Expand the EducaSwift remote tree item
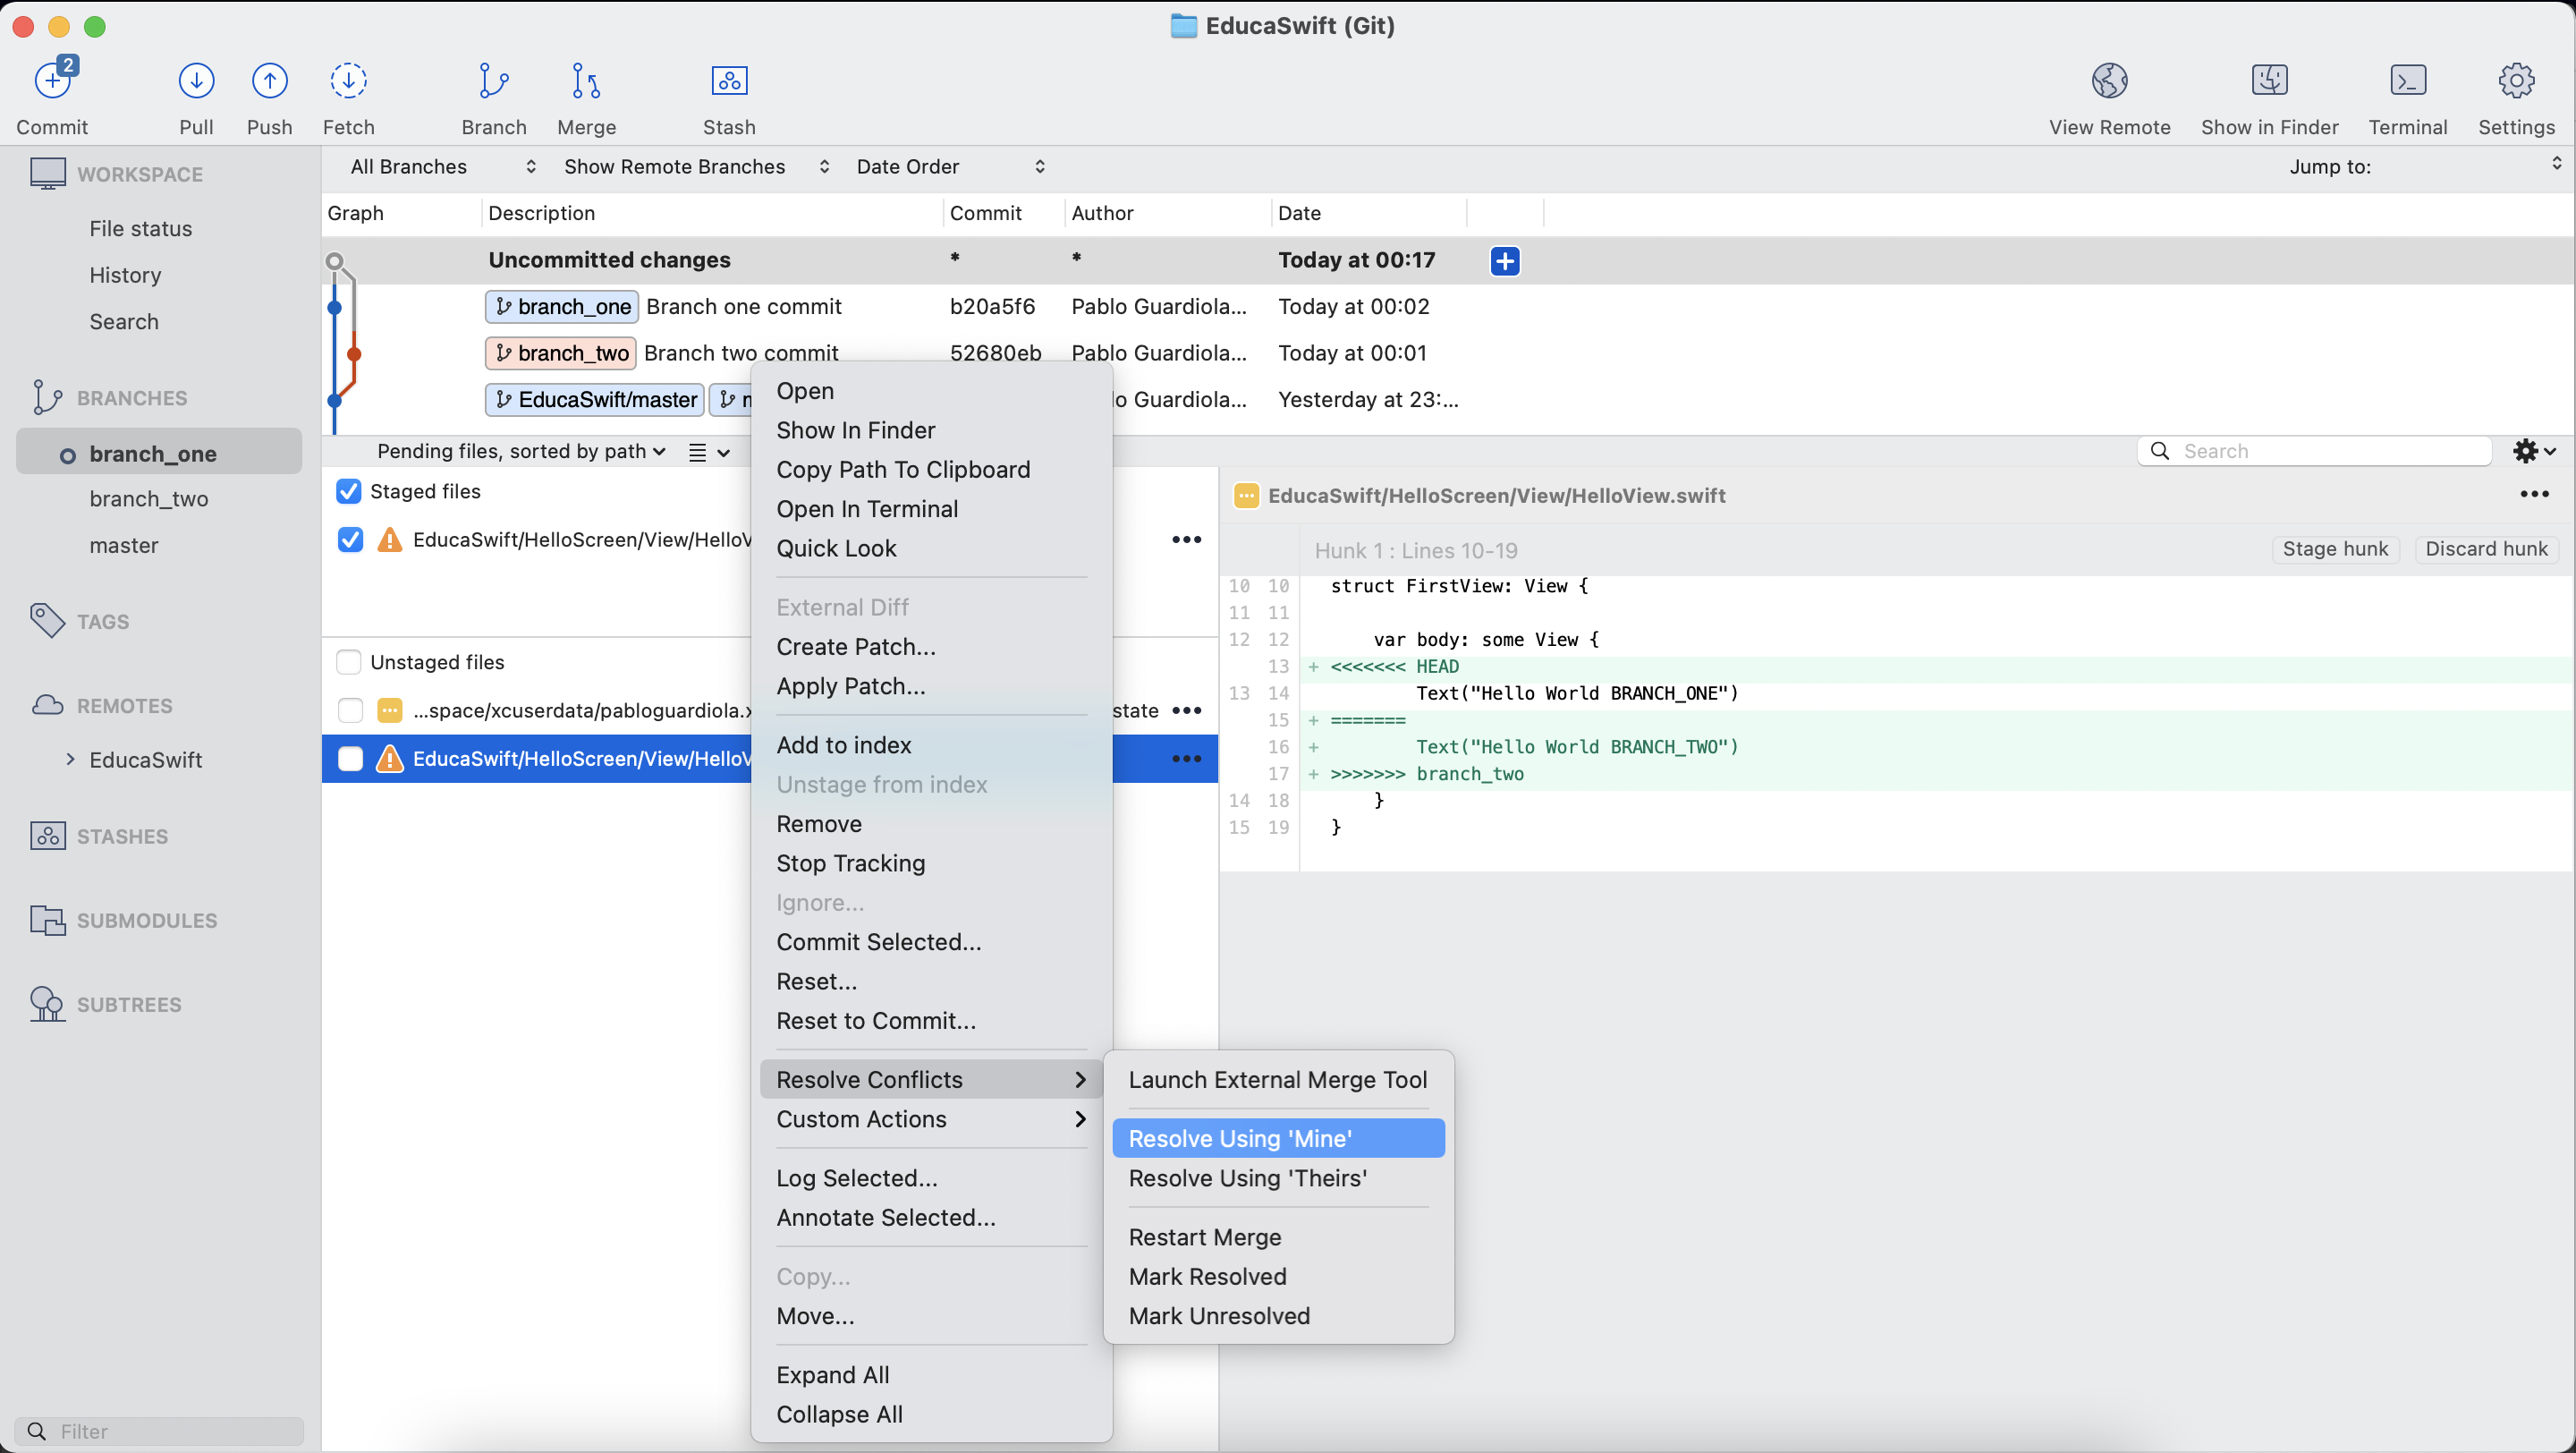 coord(70,759)
